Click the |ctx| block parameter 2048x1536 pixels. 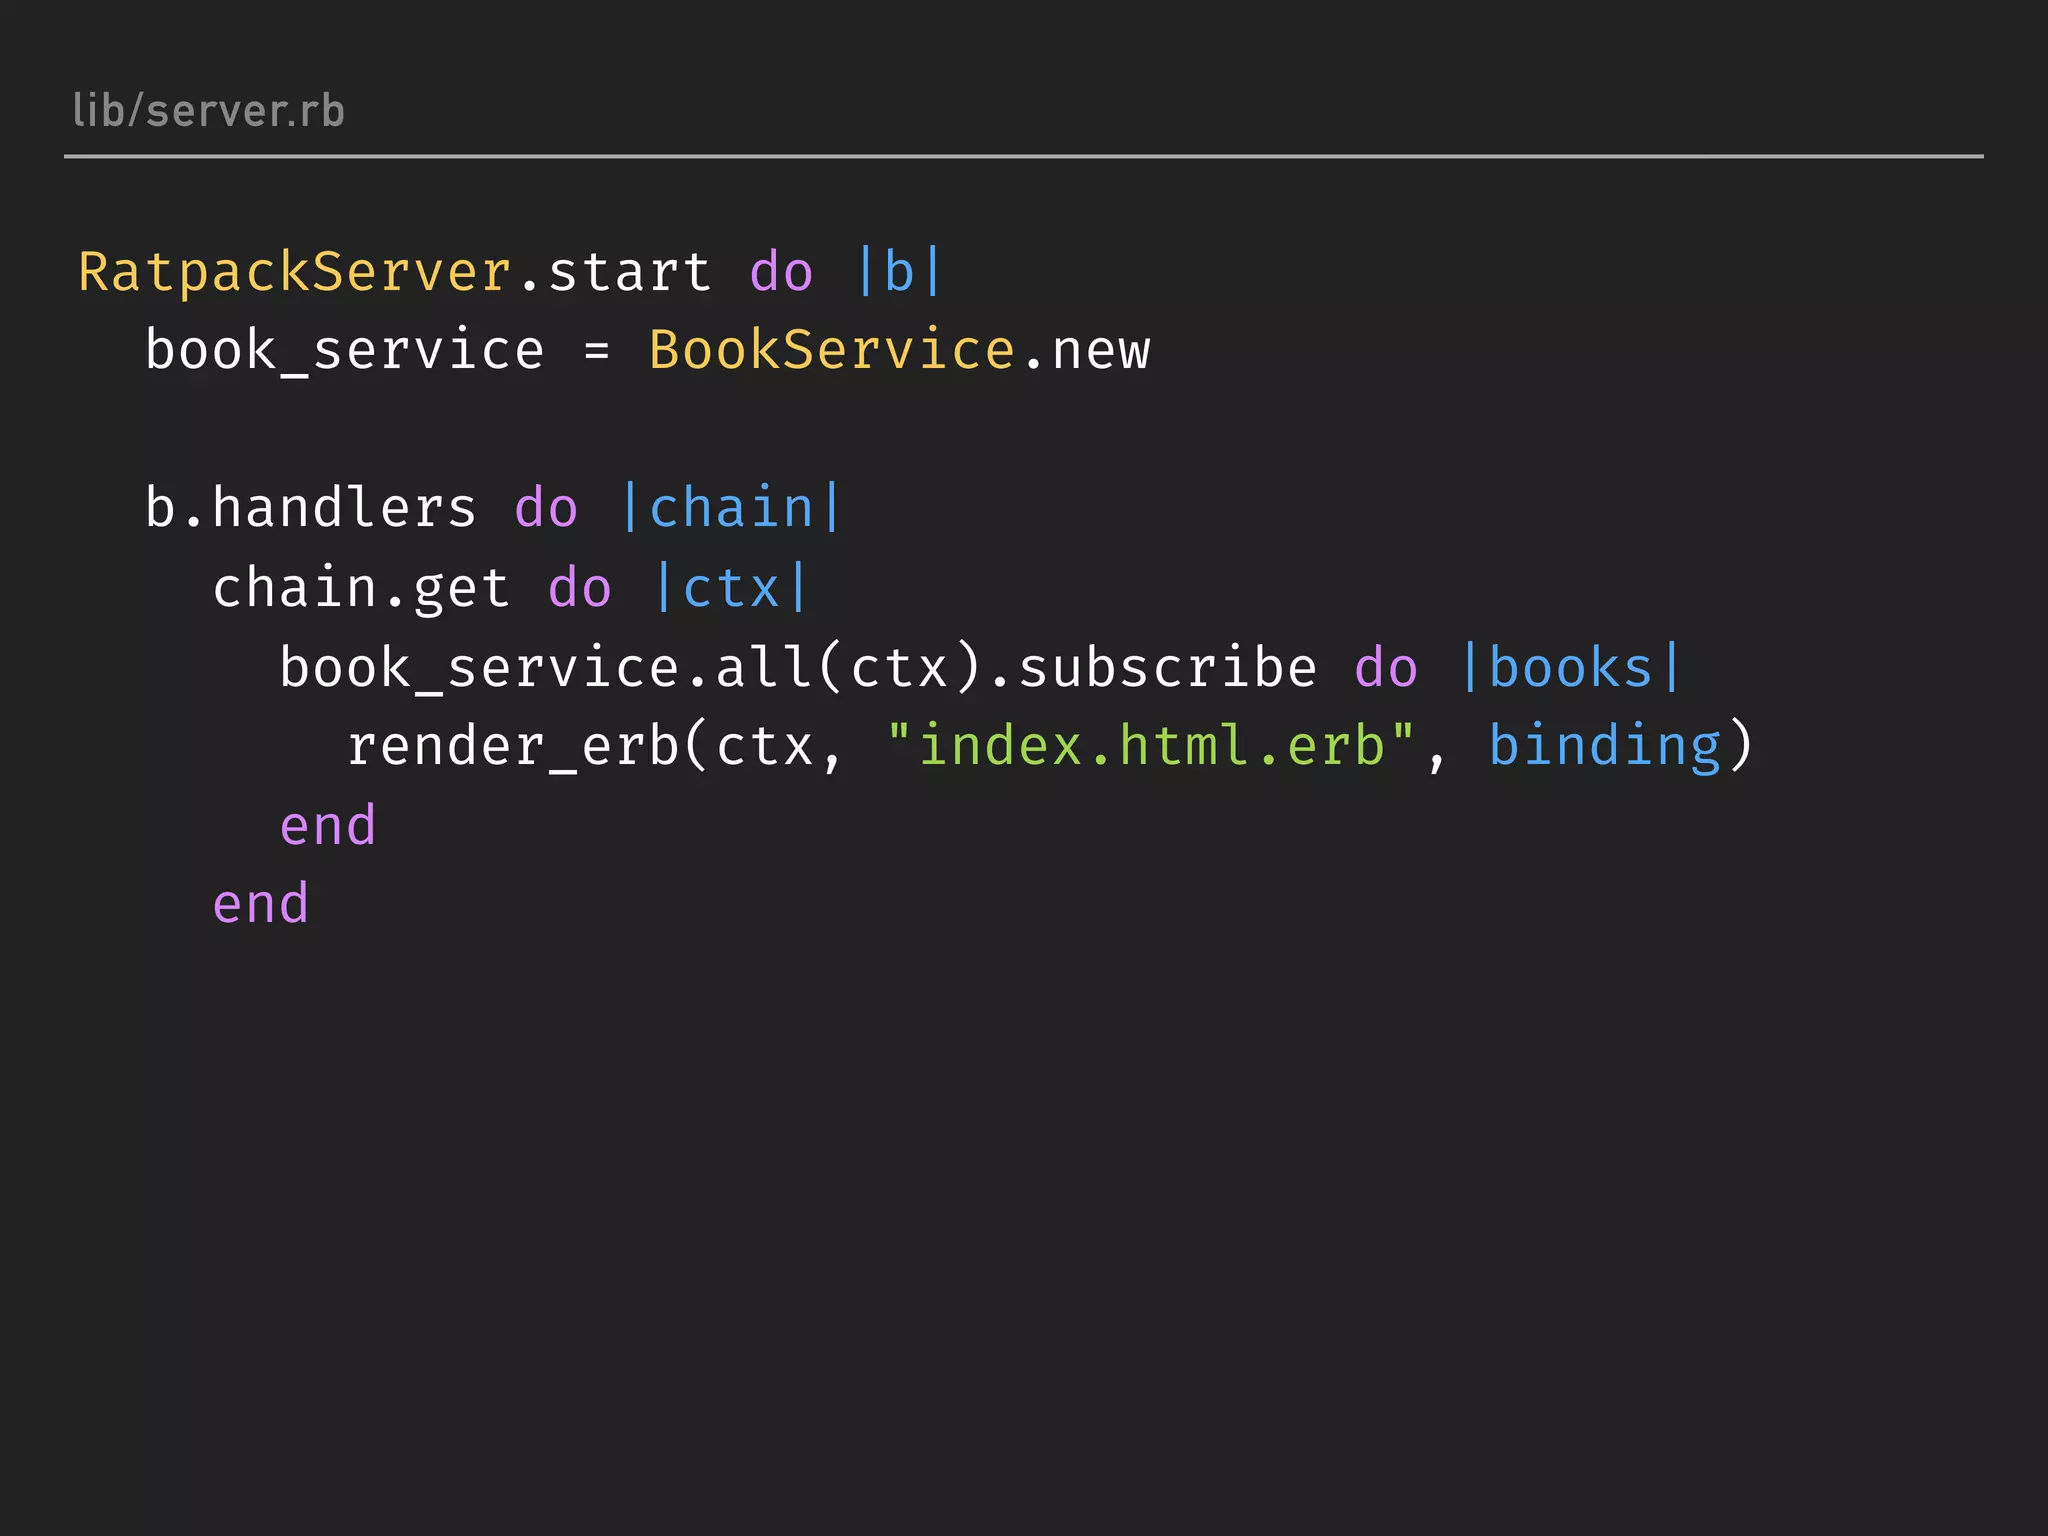731,588
